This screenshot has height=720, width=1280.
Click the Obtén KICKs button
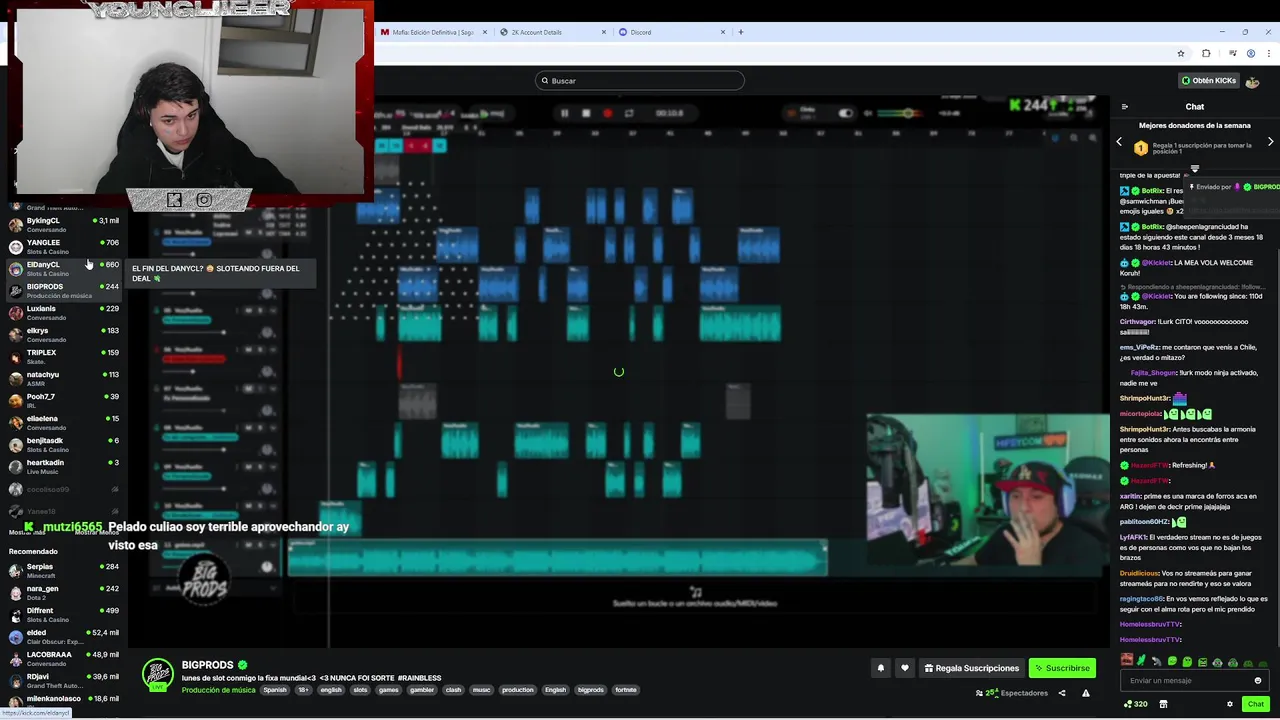tap(1209, 81)
